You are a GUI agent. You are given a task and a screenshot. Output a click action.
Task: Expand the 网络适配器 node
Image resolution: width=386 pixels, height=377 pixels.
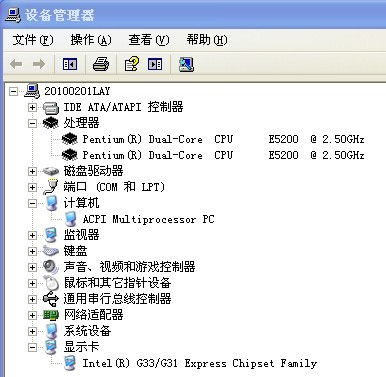(32, 315)
